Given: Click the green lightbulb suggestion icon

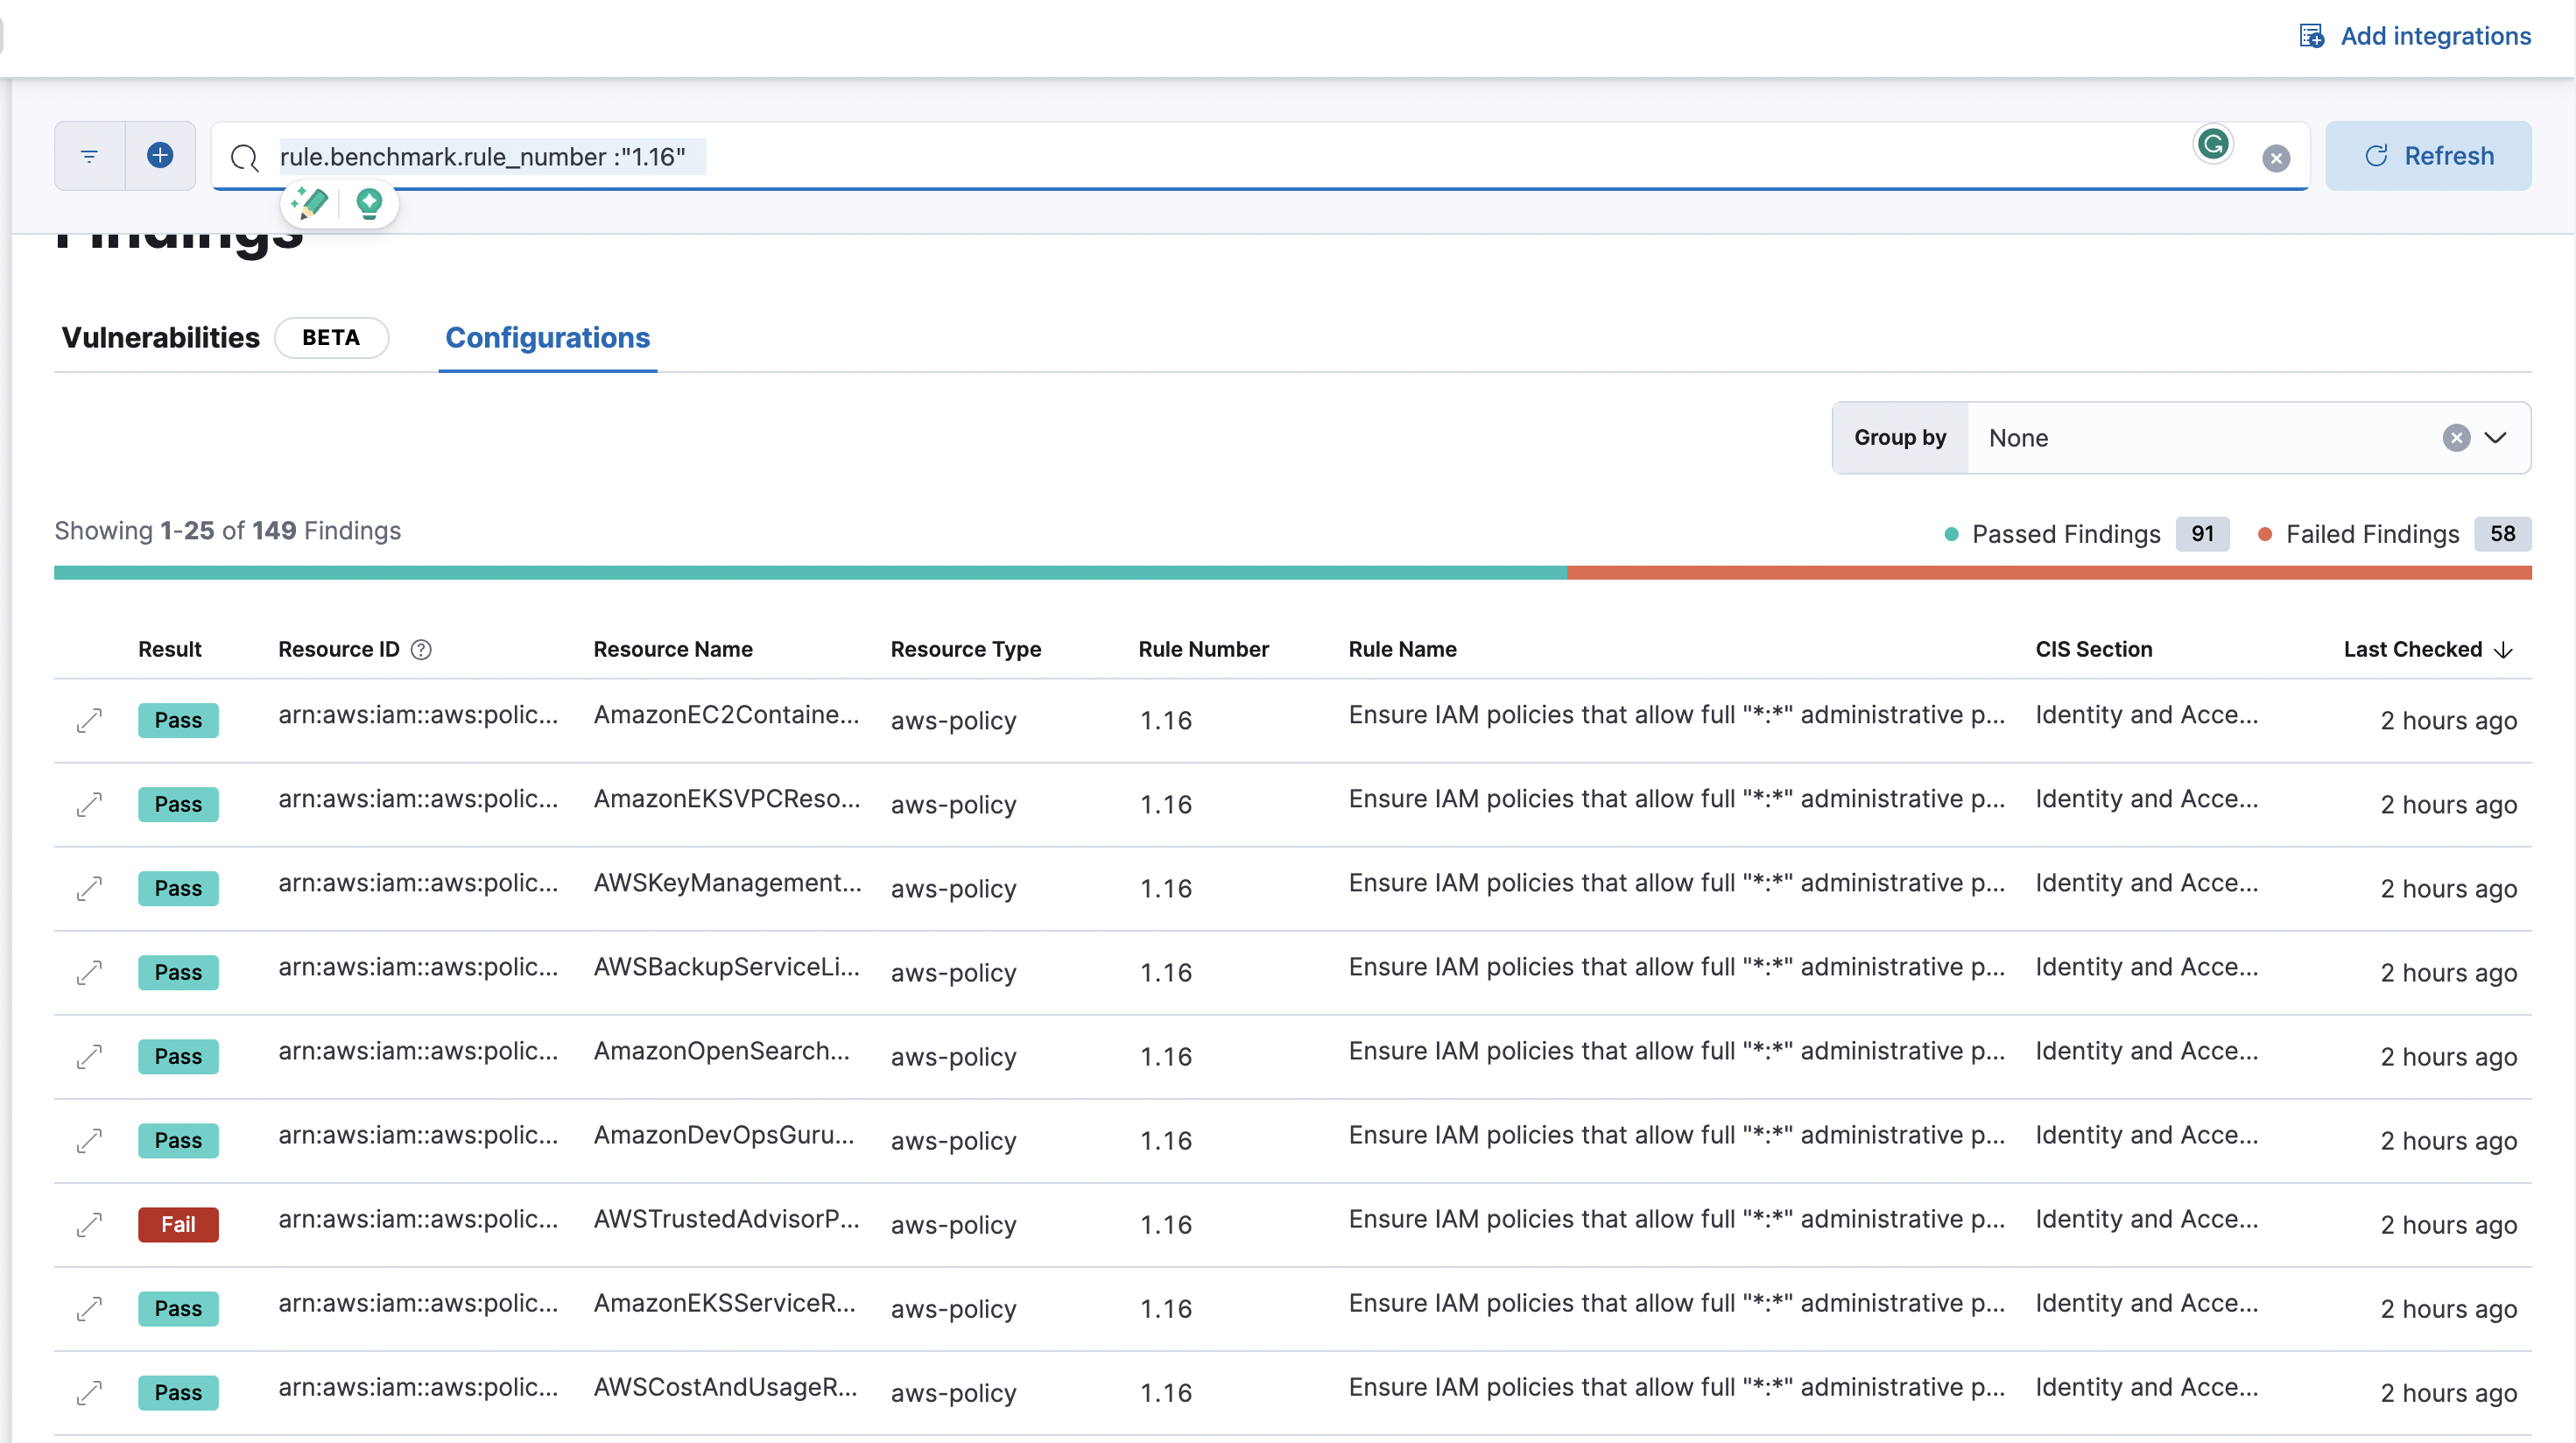Looking at the screenshot, I should click(x=369, y=203).
